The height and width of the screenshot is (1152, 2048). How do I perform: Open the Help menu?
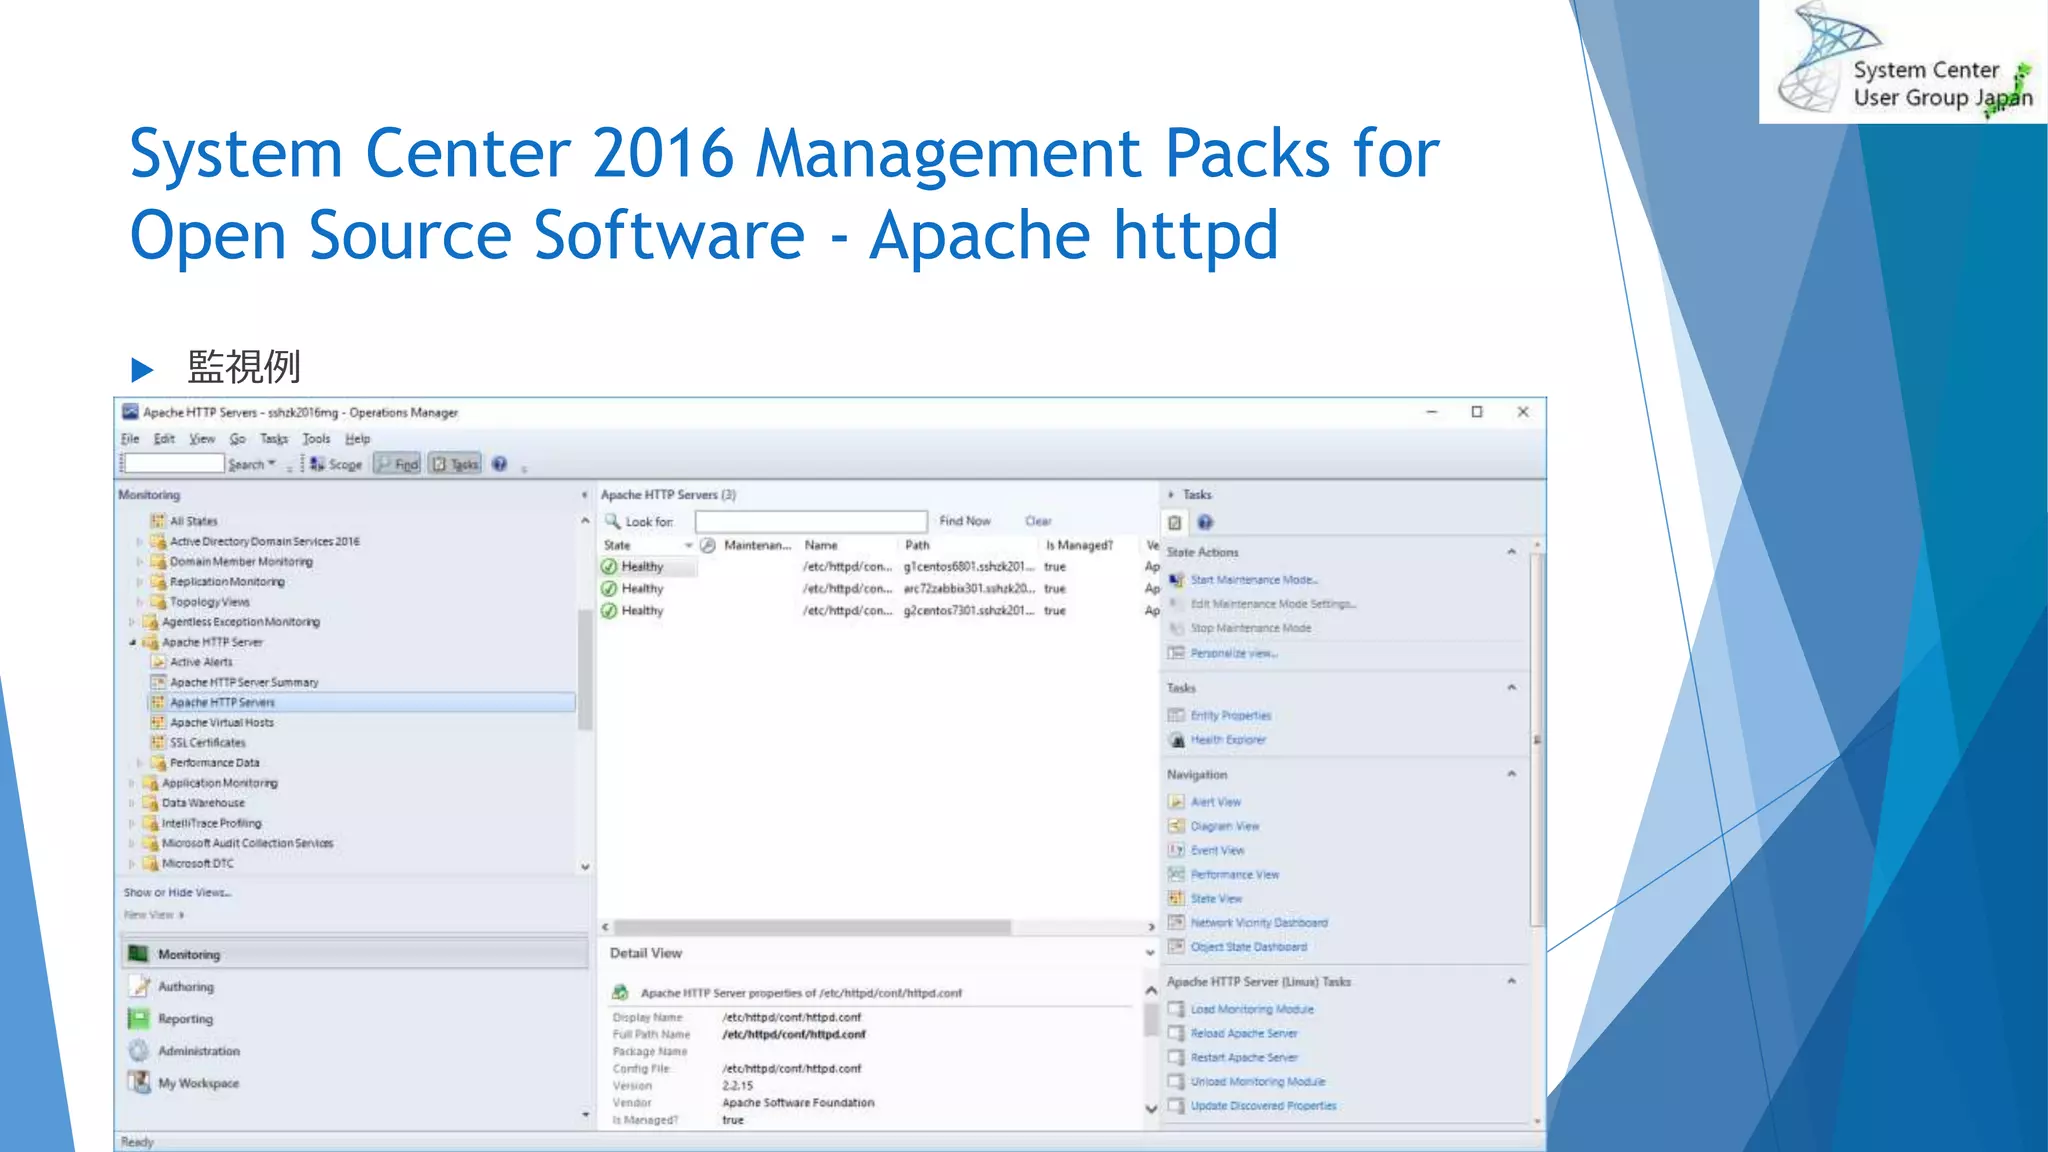pos(357,439)
